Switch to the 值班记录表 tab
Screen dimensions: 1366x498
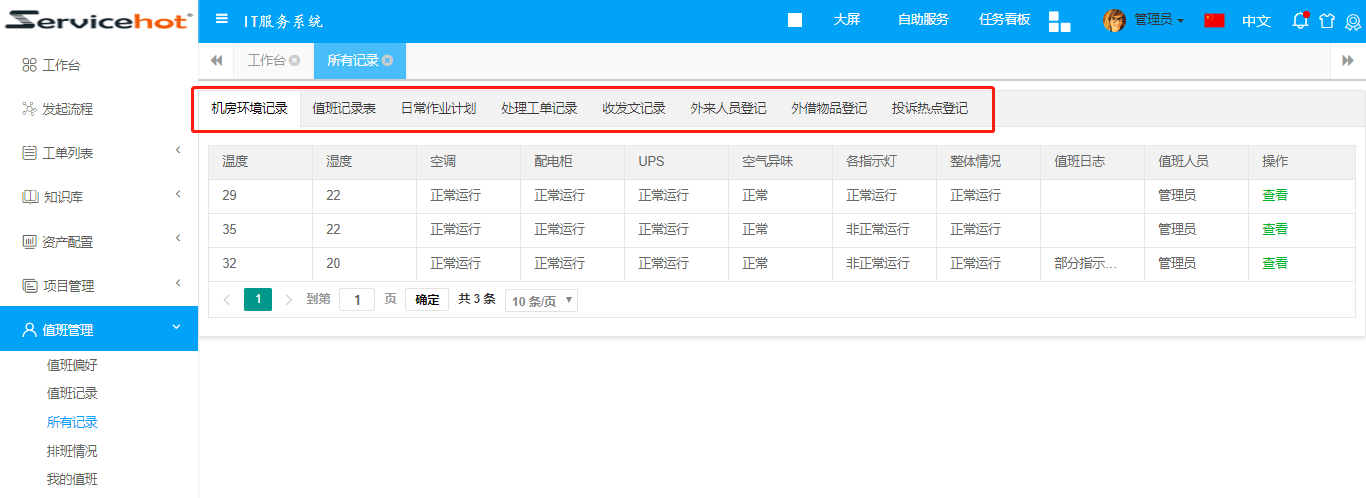tap(344, 109)
